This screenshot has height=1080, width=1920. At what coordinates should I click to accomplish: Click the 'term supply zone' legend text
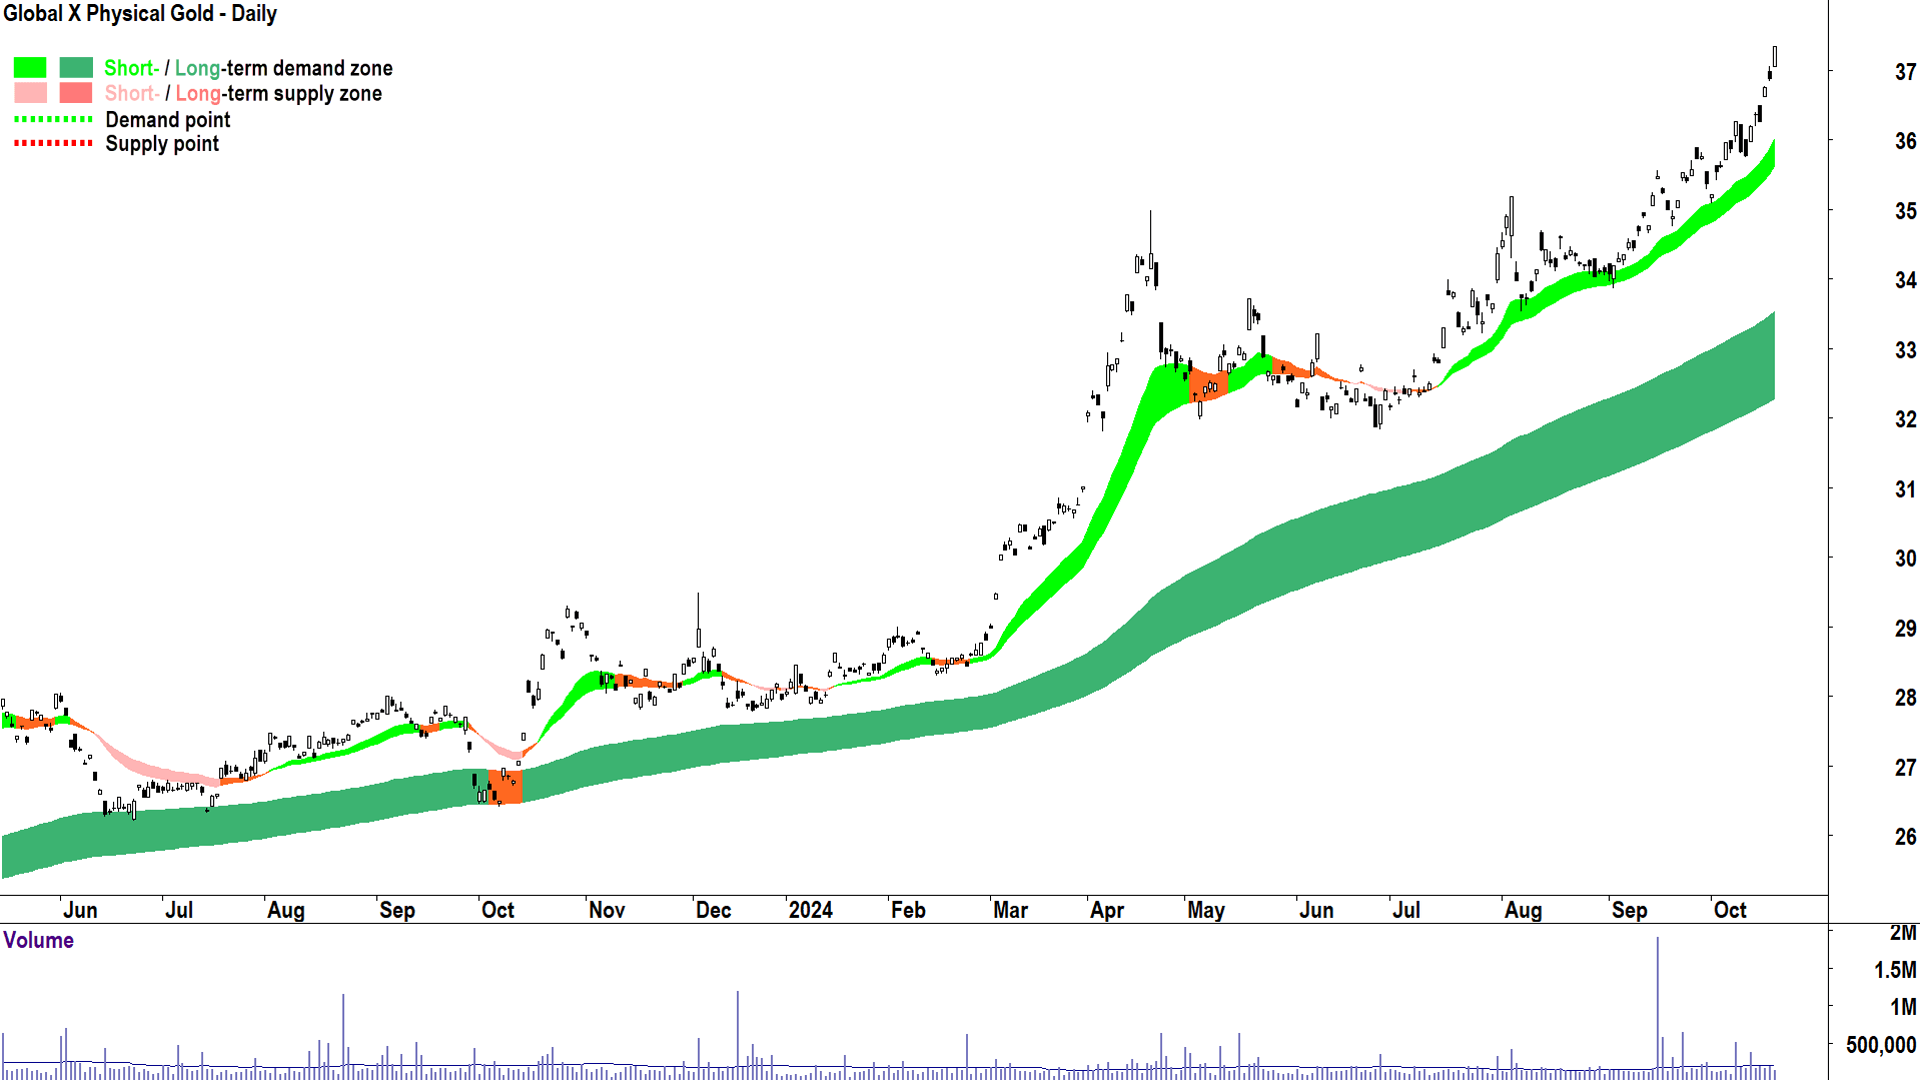[x=304, y=93]
